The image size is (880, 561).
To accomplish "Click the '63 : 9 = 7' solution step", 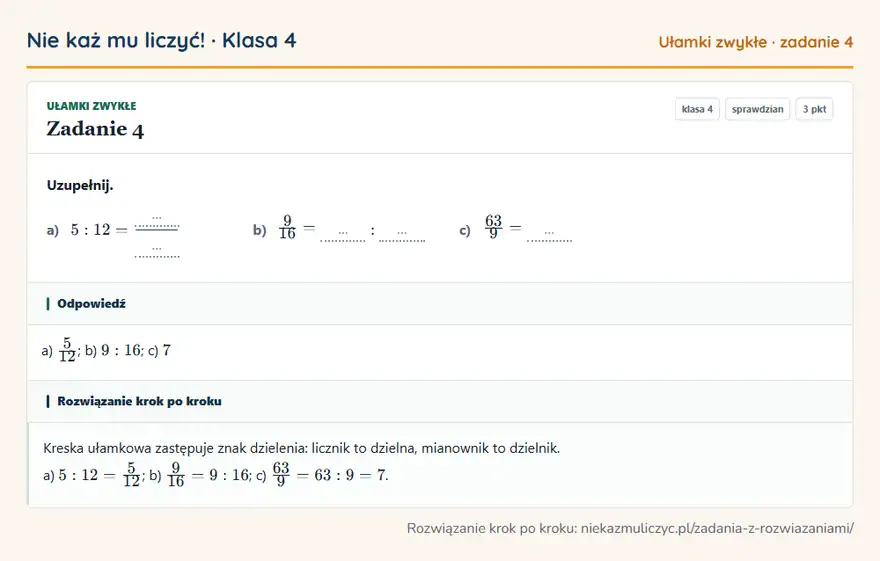I will pos(350,475).
